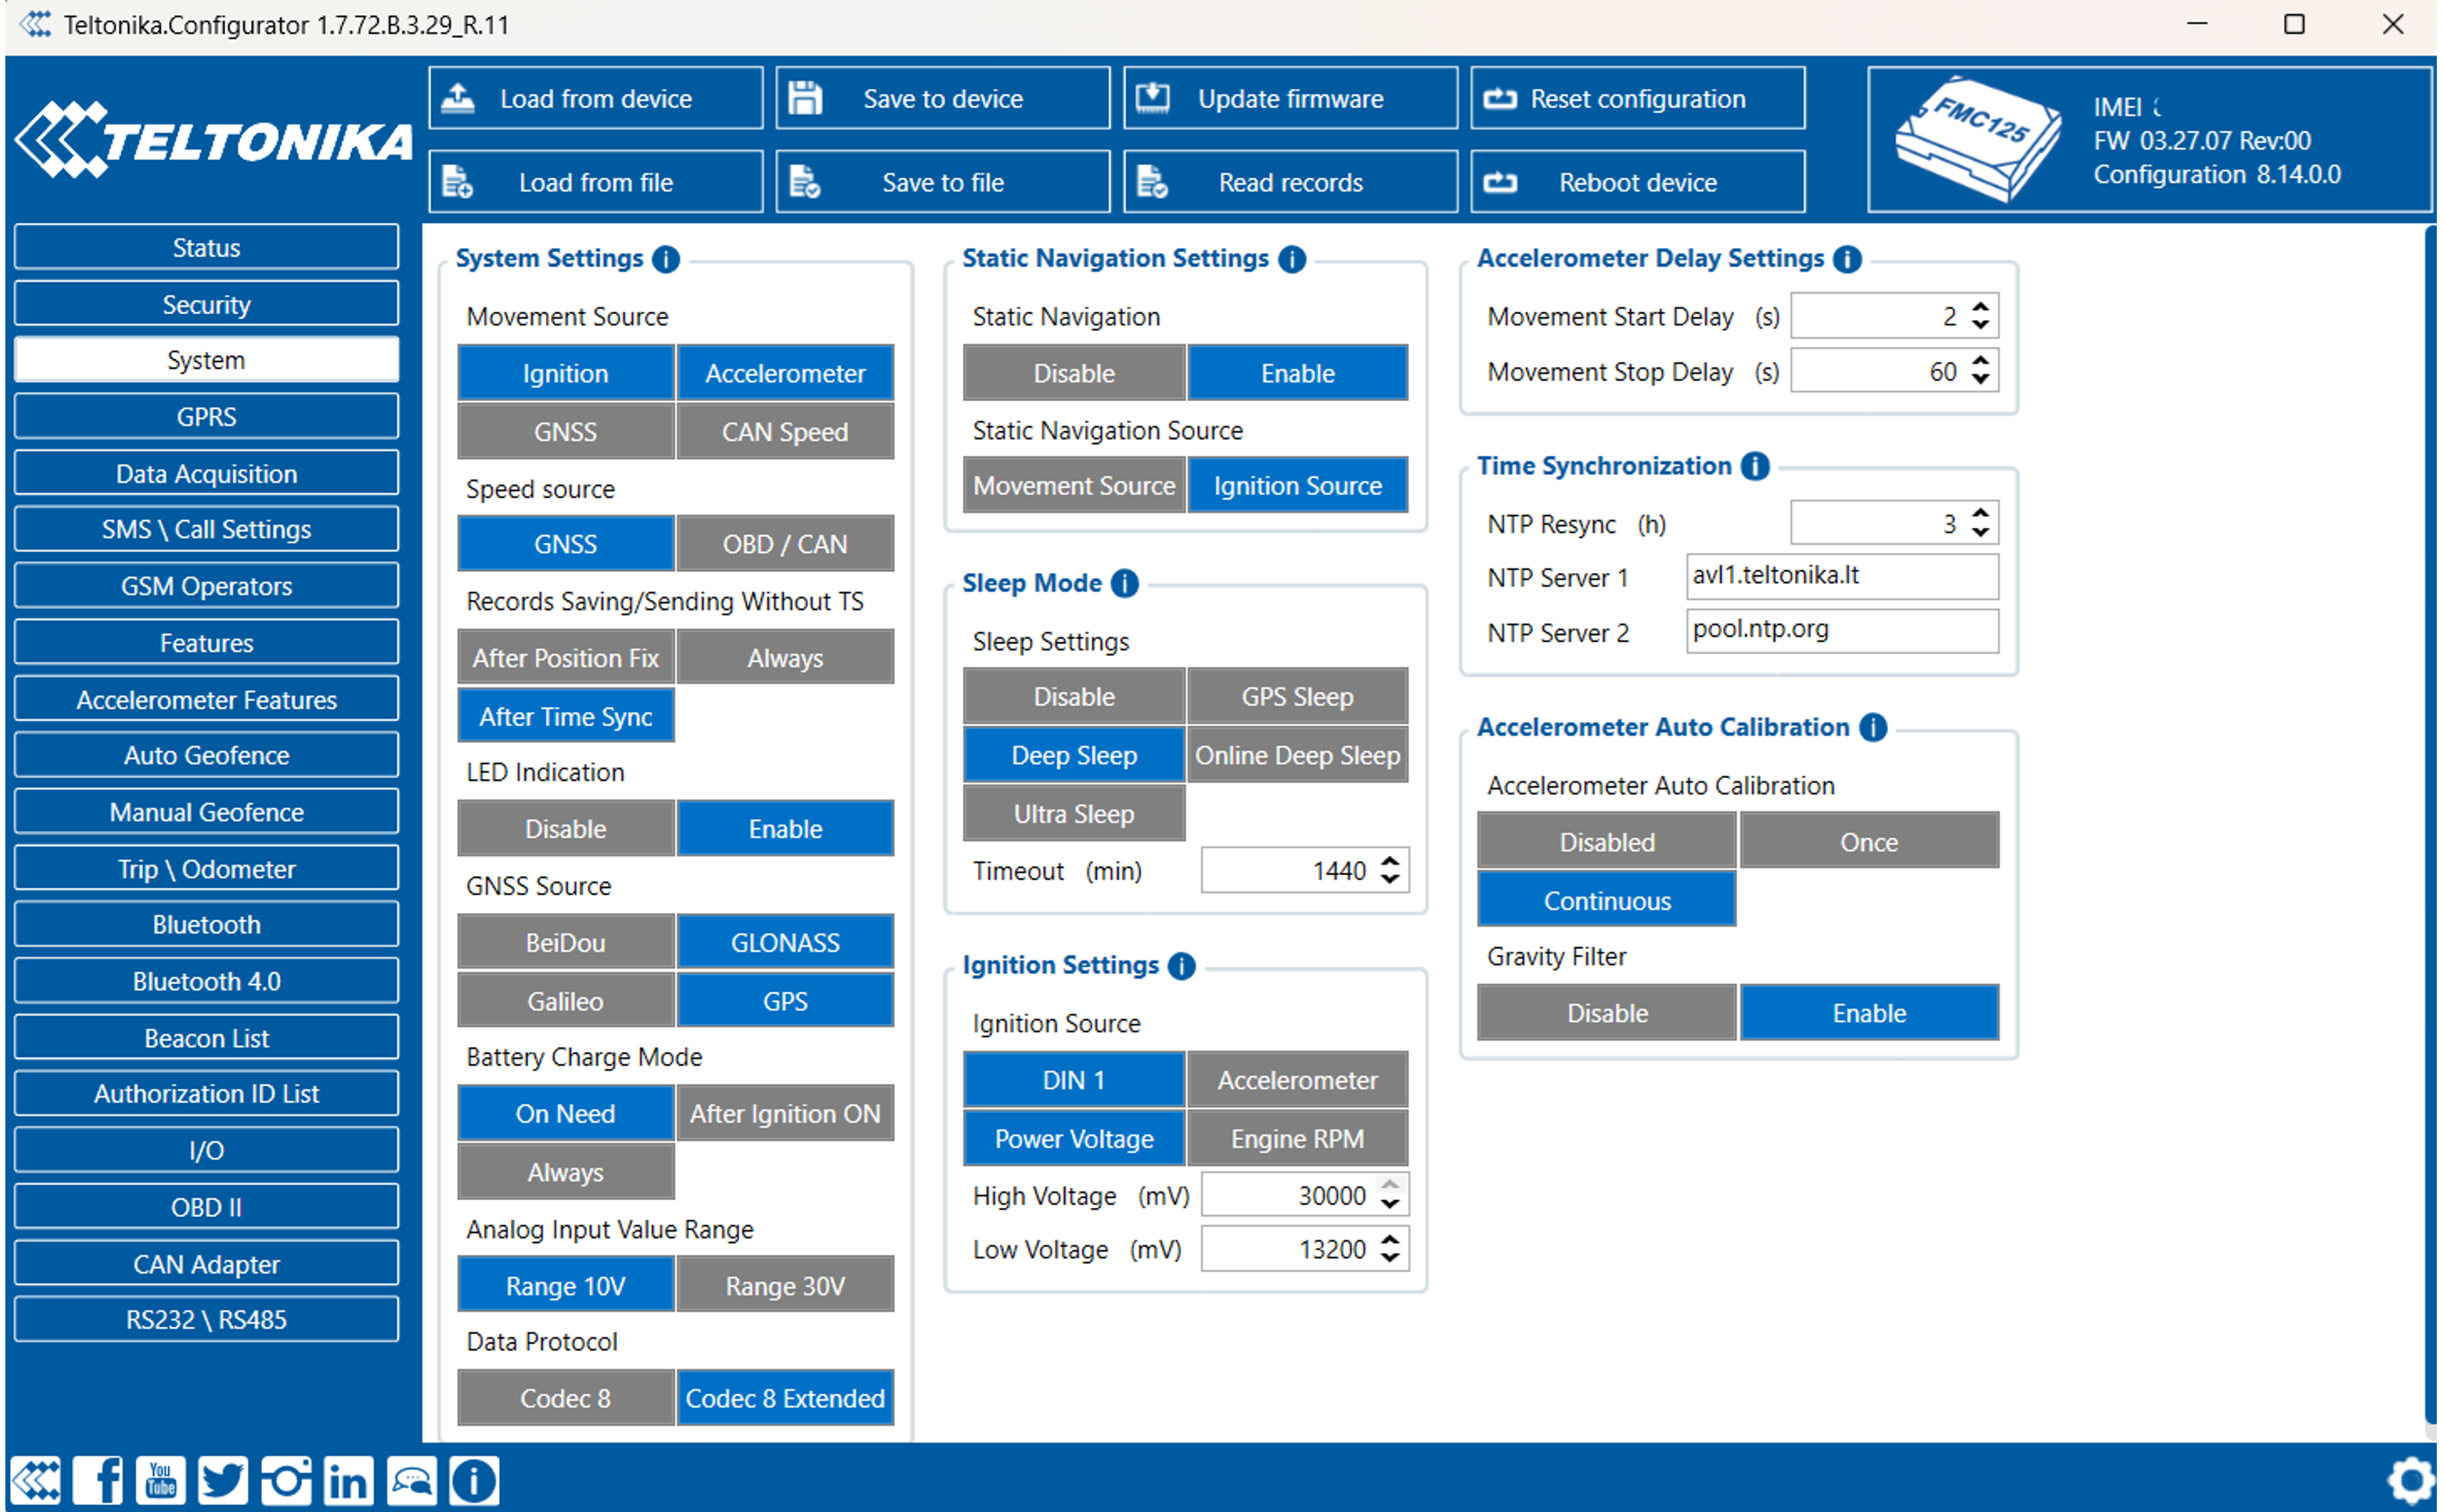Screen dimensions: 2444x1512
Task: Select Always battery charge mode
Action: (566, 1172)
